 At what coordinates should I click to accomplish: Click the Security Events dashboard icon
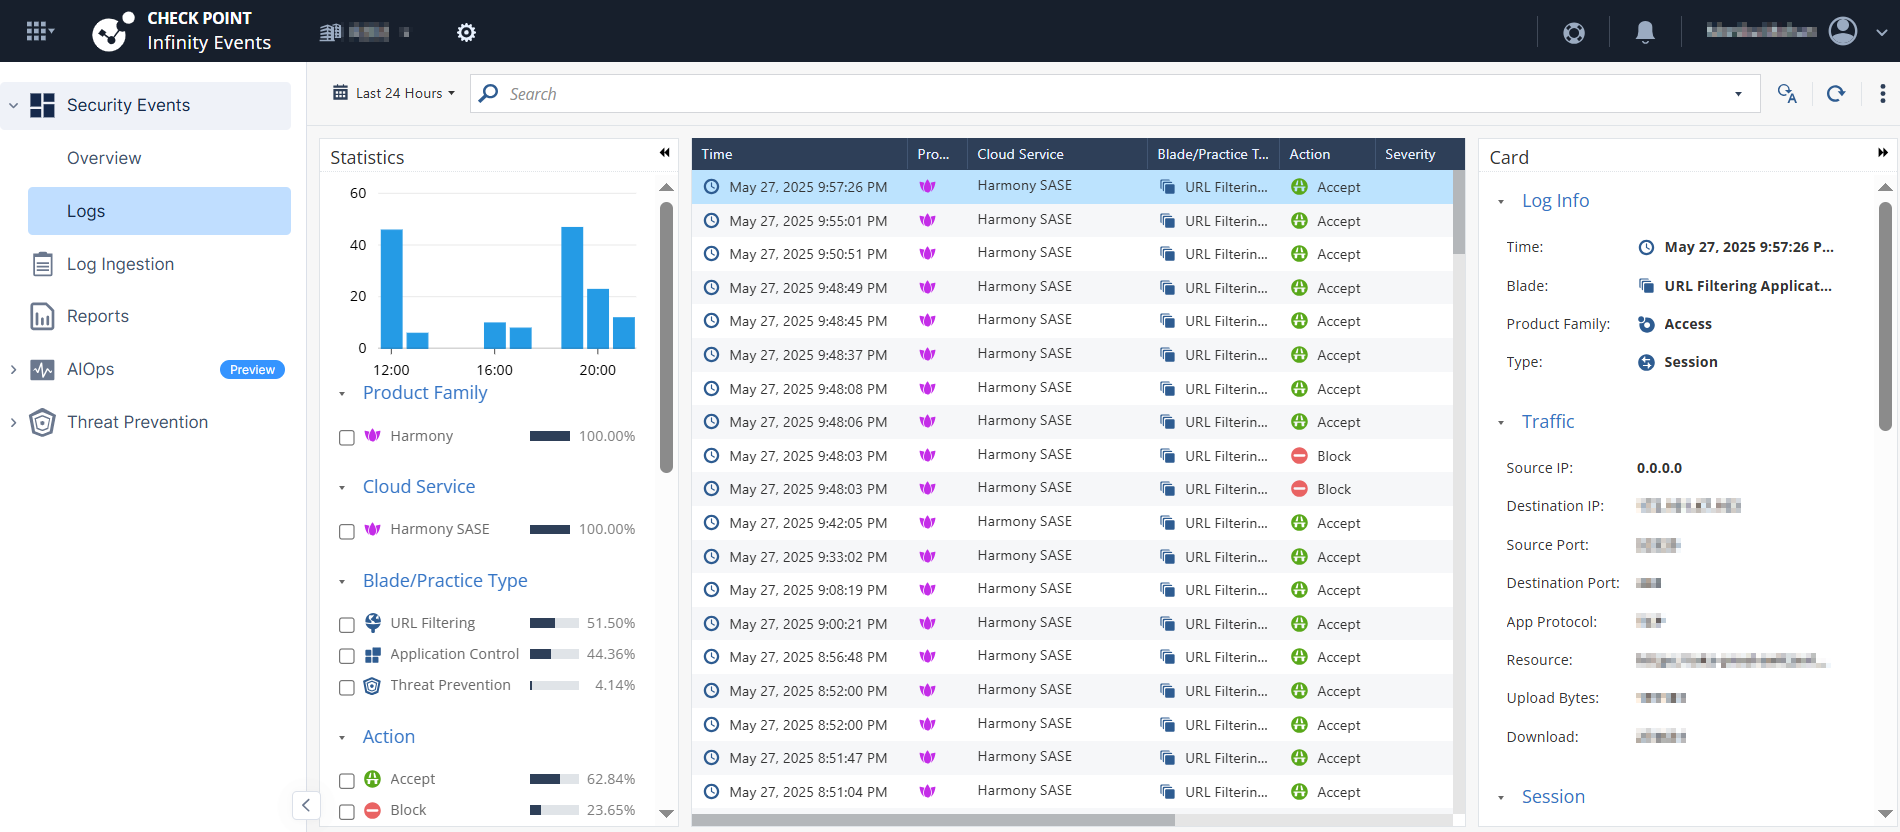pyautogui.click(x=42, y=105)
